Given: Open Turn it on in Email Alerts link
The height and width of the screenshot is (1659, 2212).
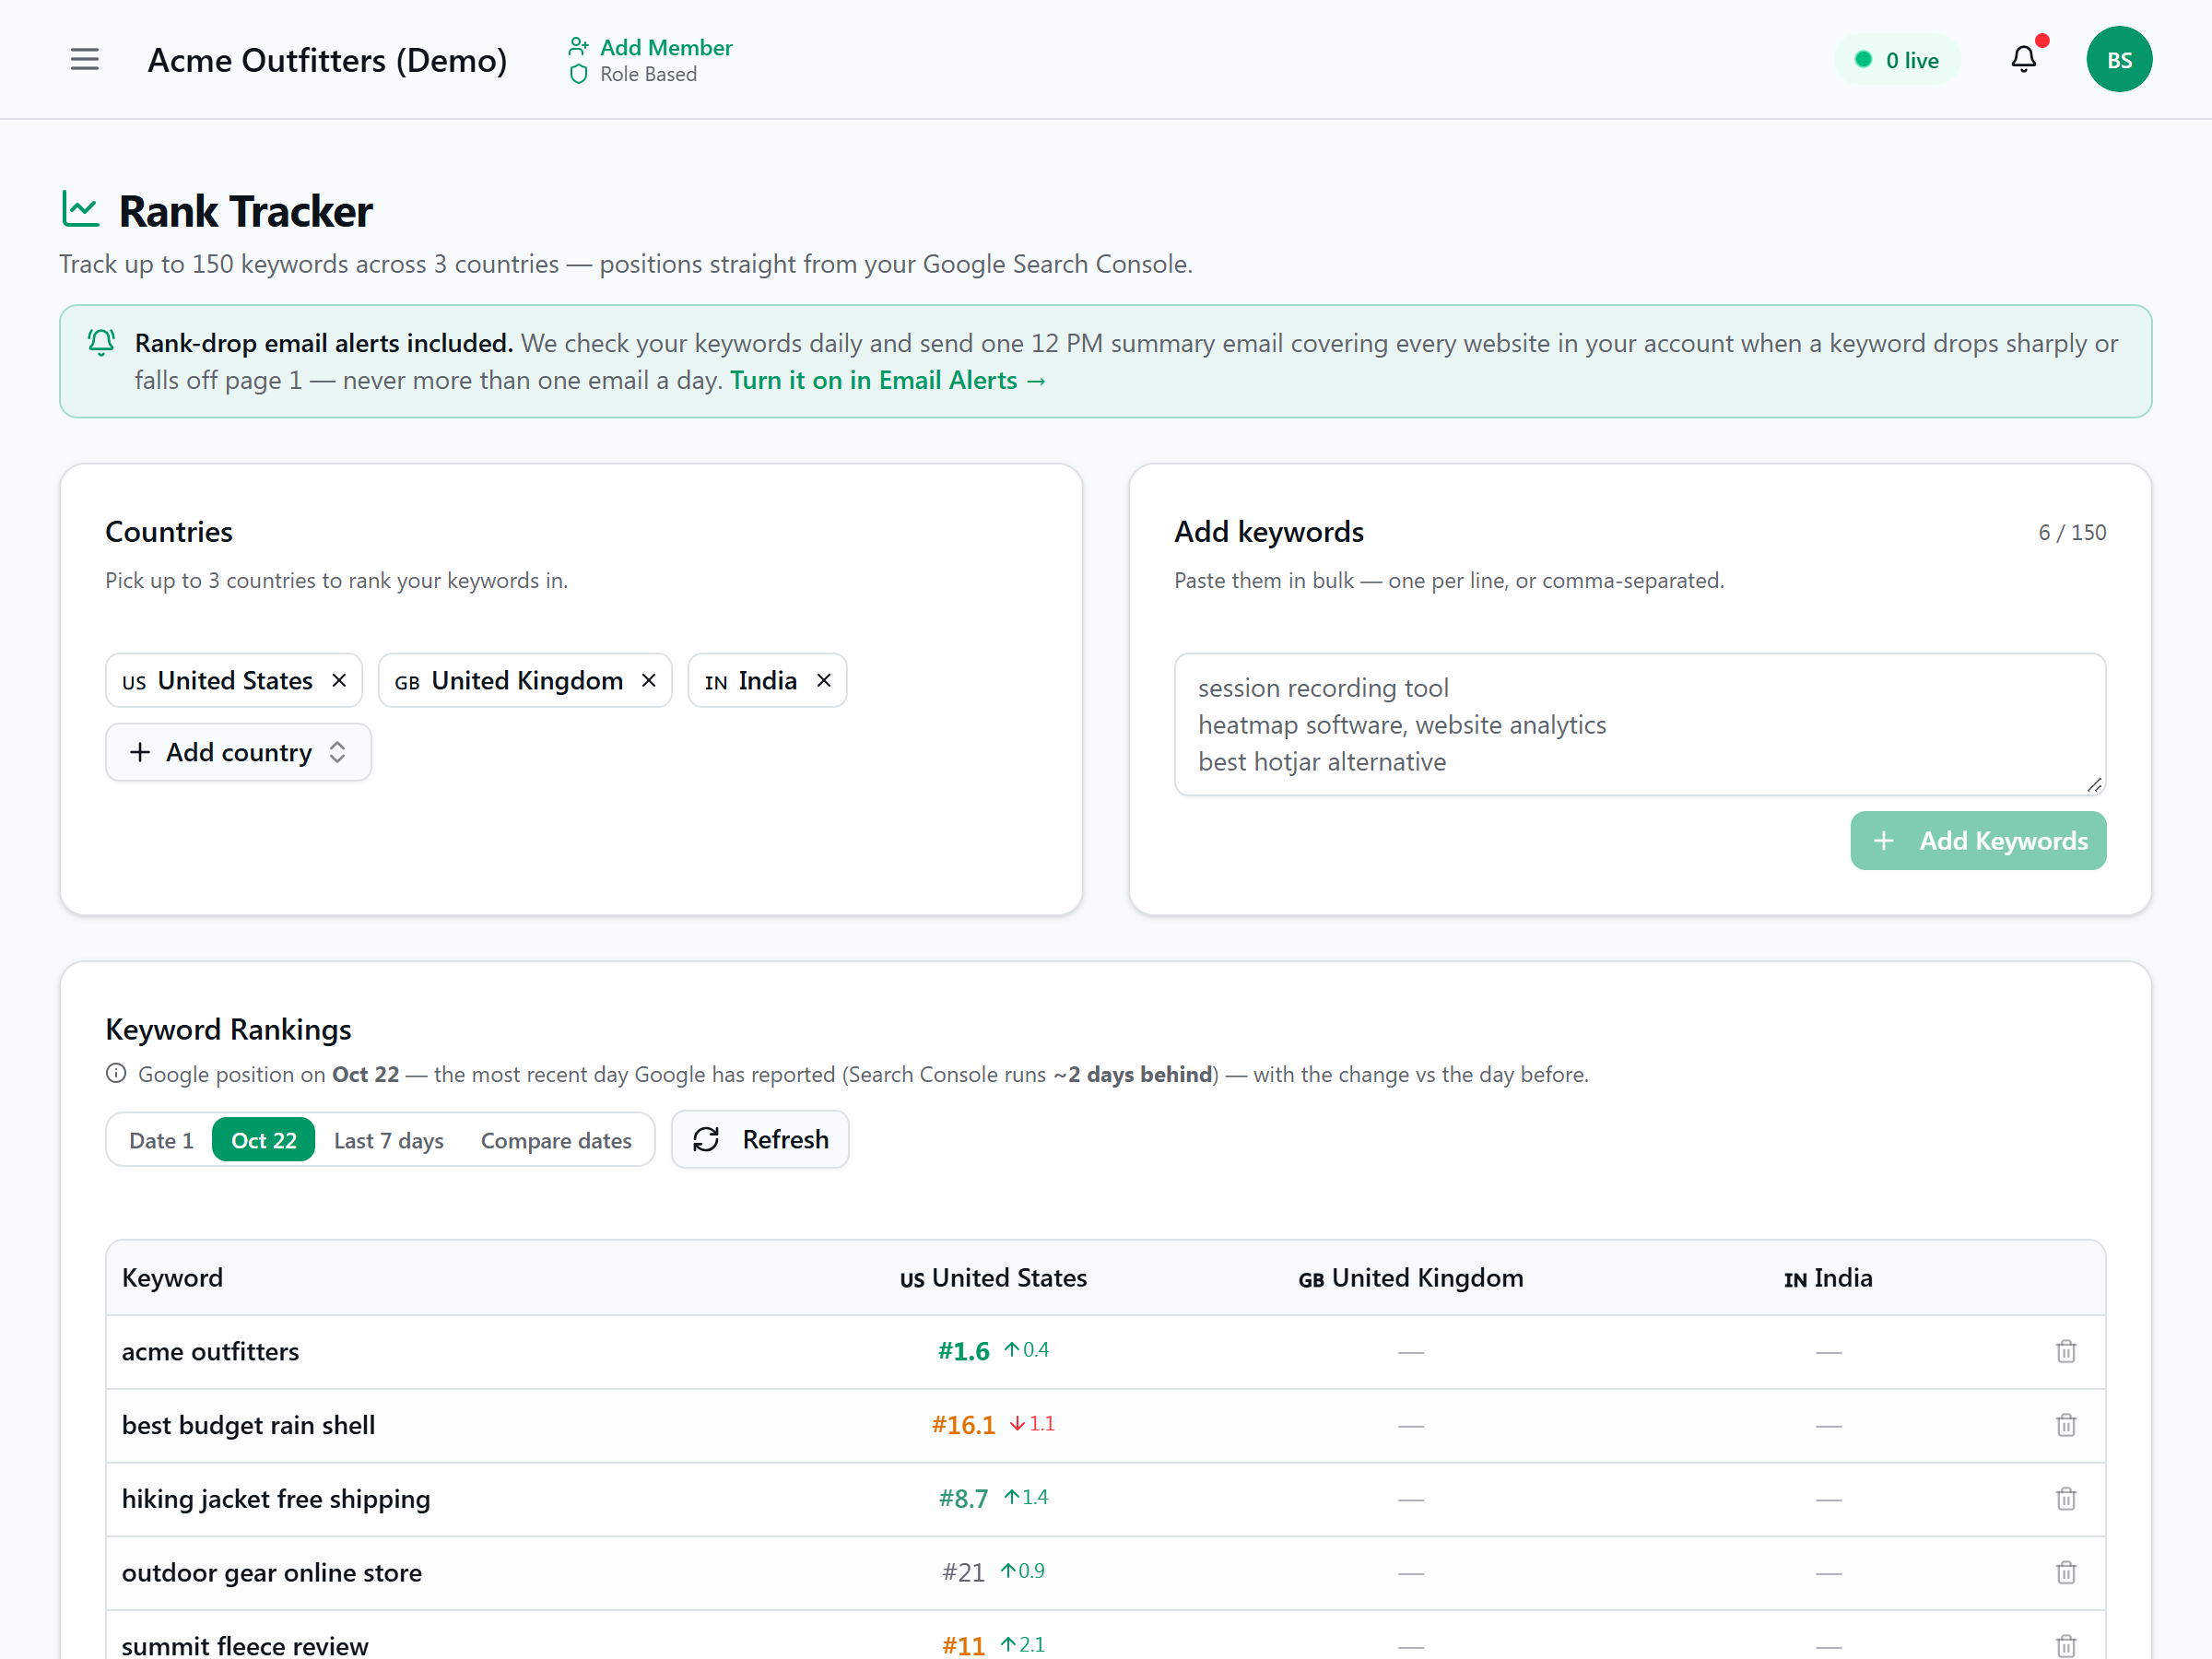Looking at the screenshot, I should pos(887,380).
